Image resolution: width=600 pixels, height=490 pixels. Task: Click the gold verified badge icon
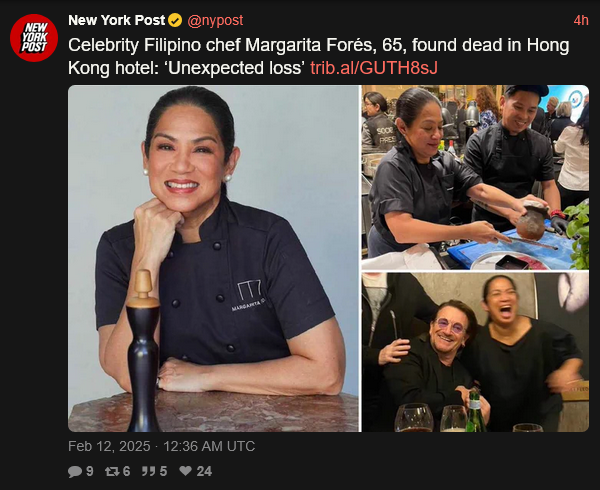(x=175, y=20)
